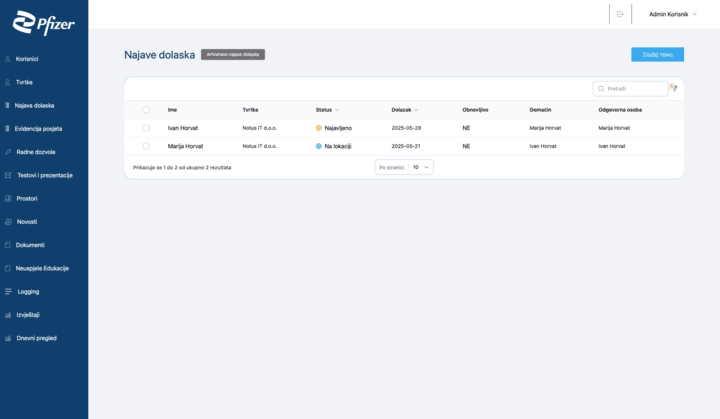The width and height of the screenshot is (720, 419).
Task: Click the Pfizer logo
Action: click(x=44, y=23)
